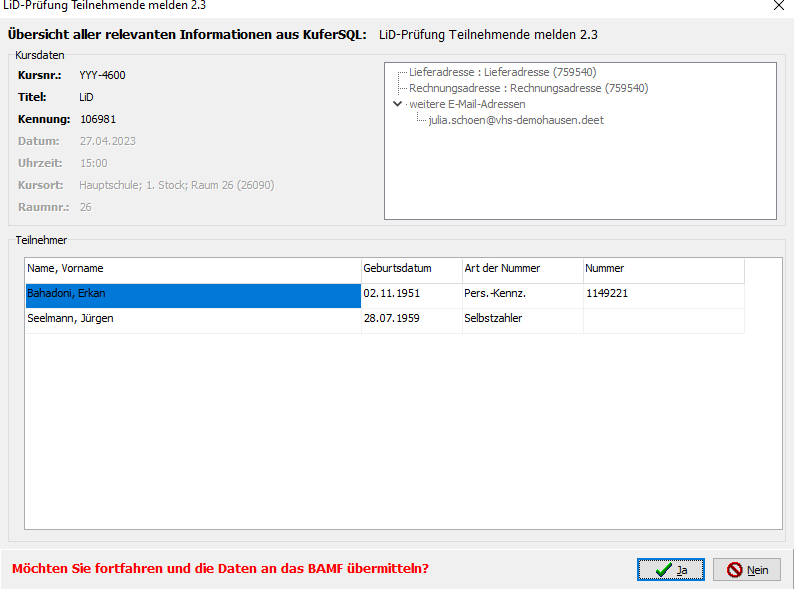
Task: Select the julia.schoen email address entry
Action: point(516,120)
